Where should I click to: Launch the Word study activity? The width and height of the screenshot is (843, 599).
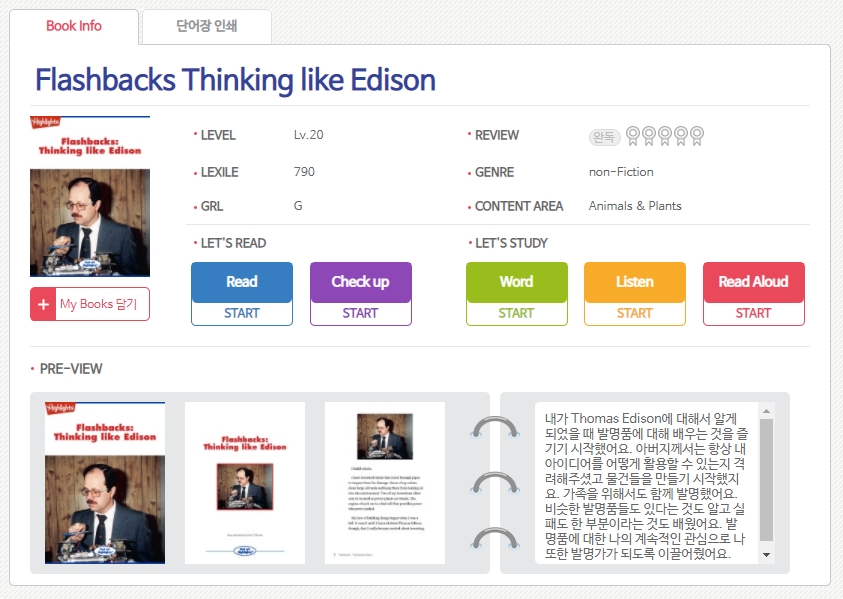(517, 294)
